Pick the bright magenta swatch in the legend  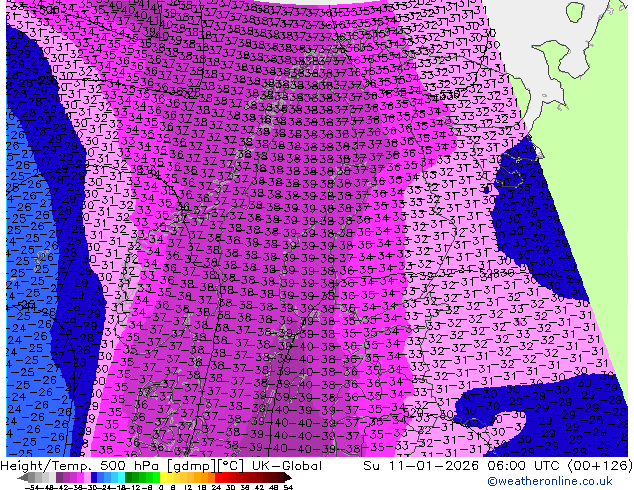(x=80, y=478)
